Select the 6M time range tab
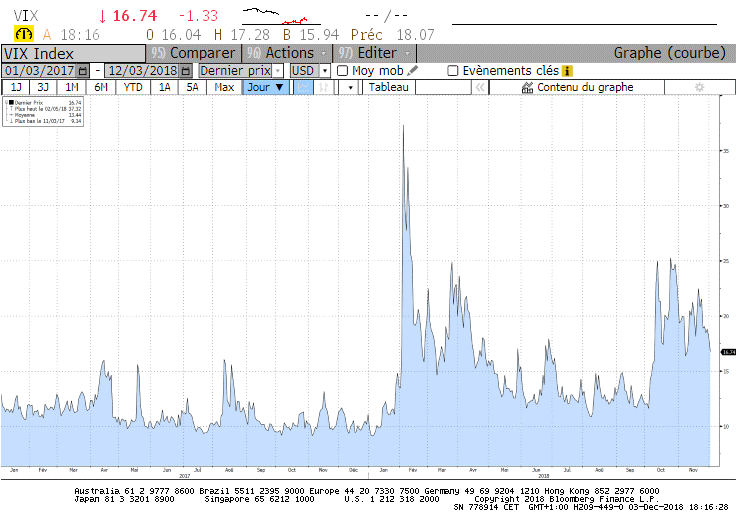Viewport: 736px width, 530px height. point(101,87)
